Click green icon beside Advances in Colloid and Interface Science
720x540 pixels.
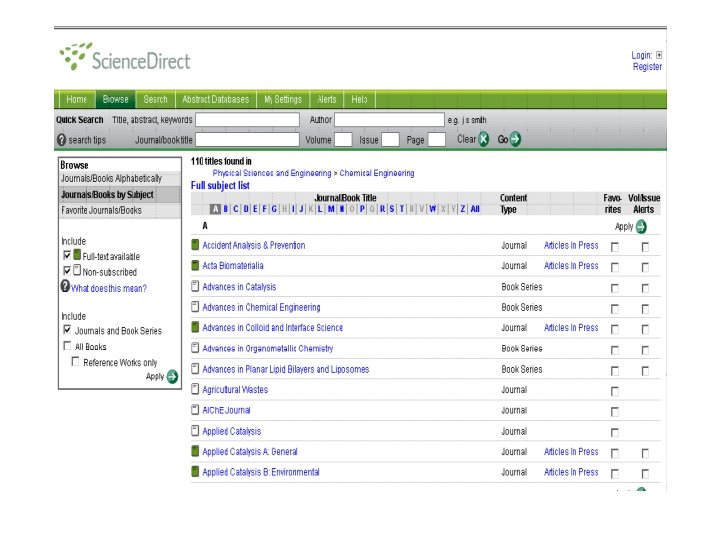tap(195, 327)
